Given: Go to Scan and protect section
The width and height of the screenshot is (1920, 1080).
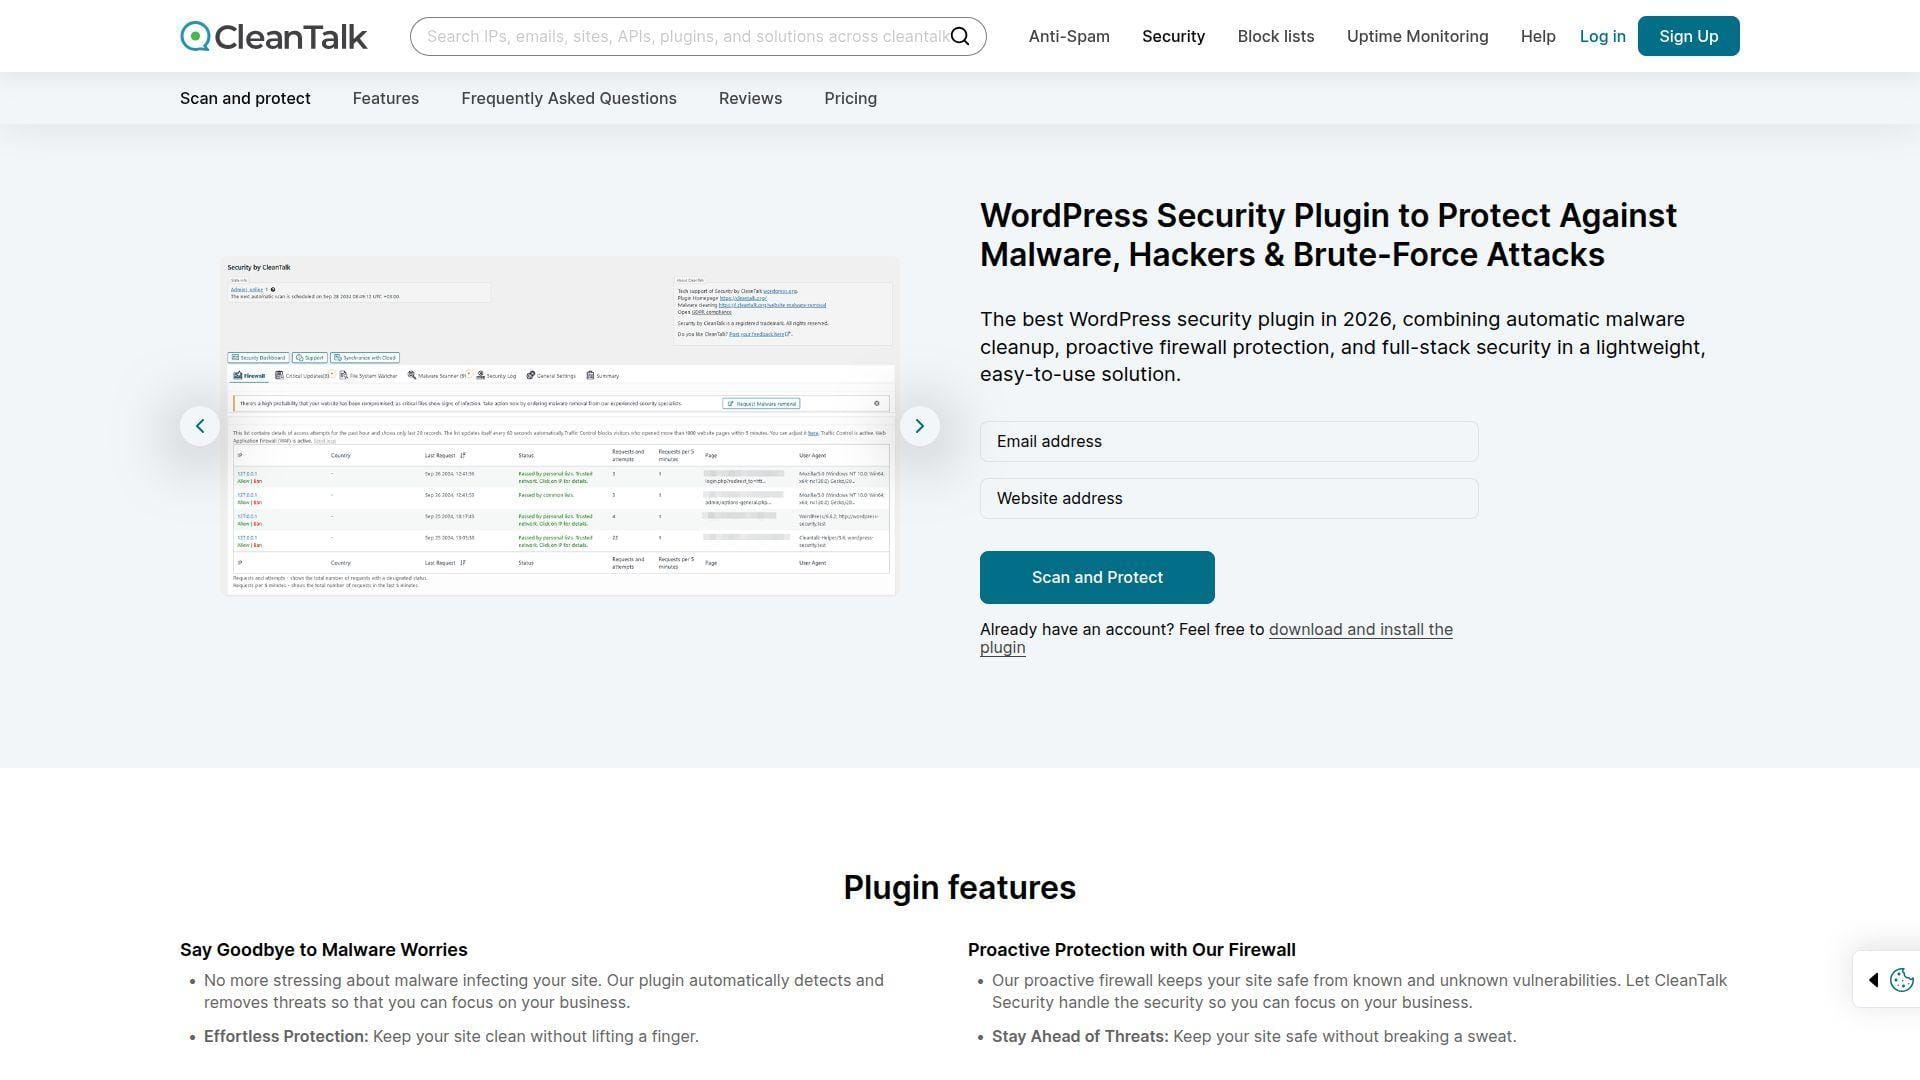Looking at the screenshot, I should (245, 98).
